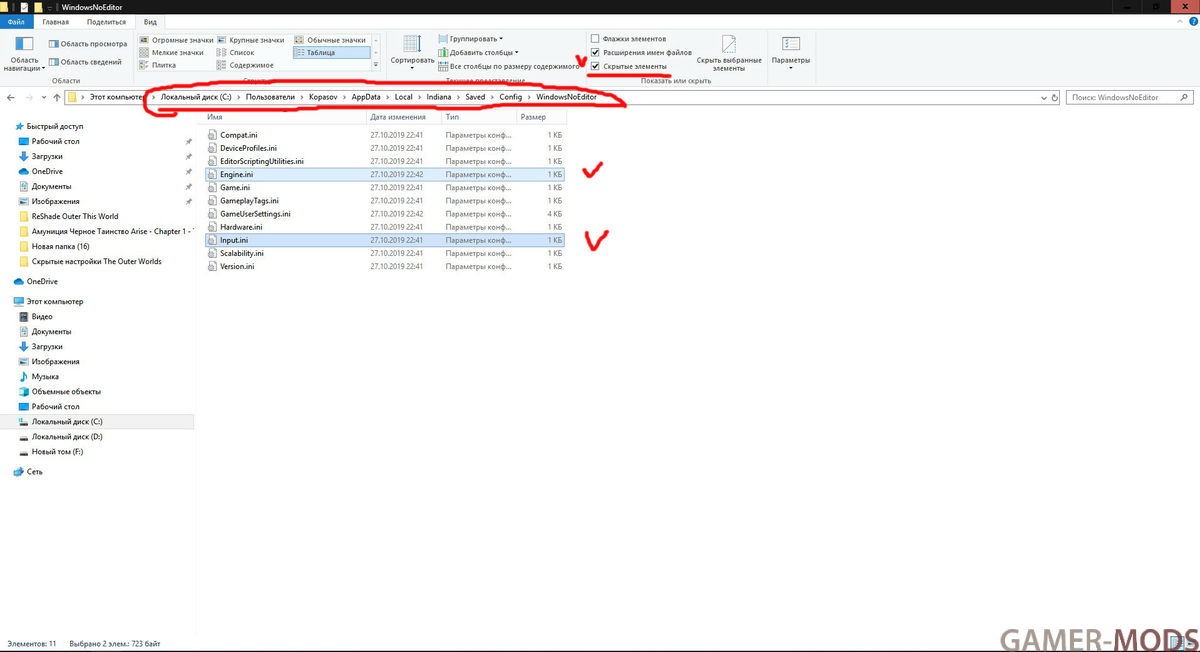This screenshot has width=1200, height=652.
Task: Click the search box labeled Поиск: WindowsNoEditor
Action: point(1130,98)
